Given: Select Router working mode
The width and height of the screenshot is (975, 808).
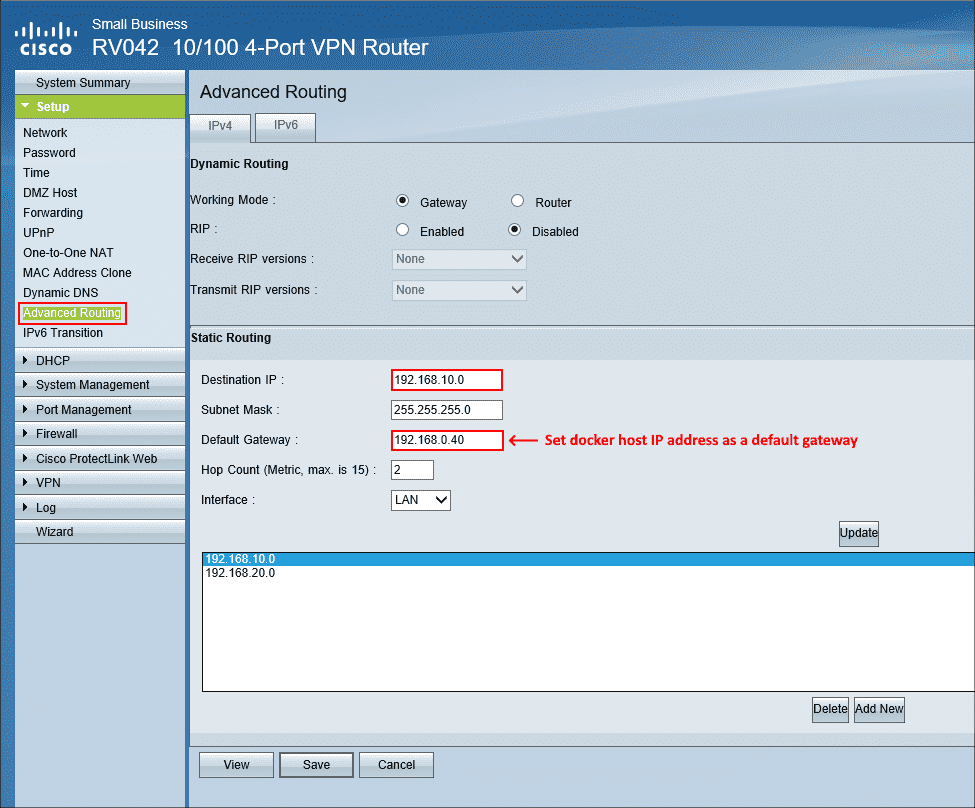Looking at the screenshot, I should click(517, 201).
